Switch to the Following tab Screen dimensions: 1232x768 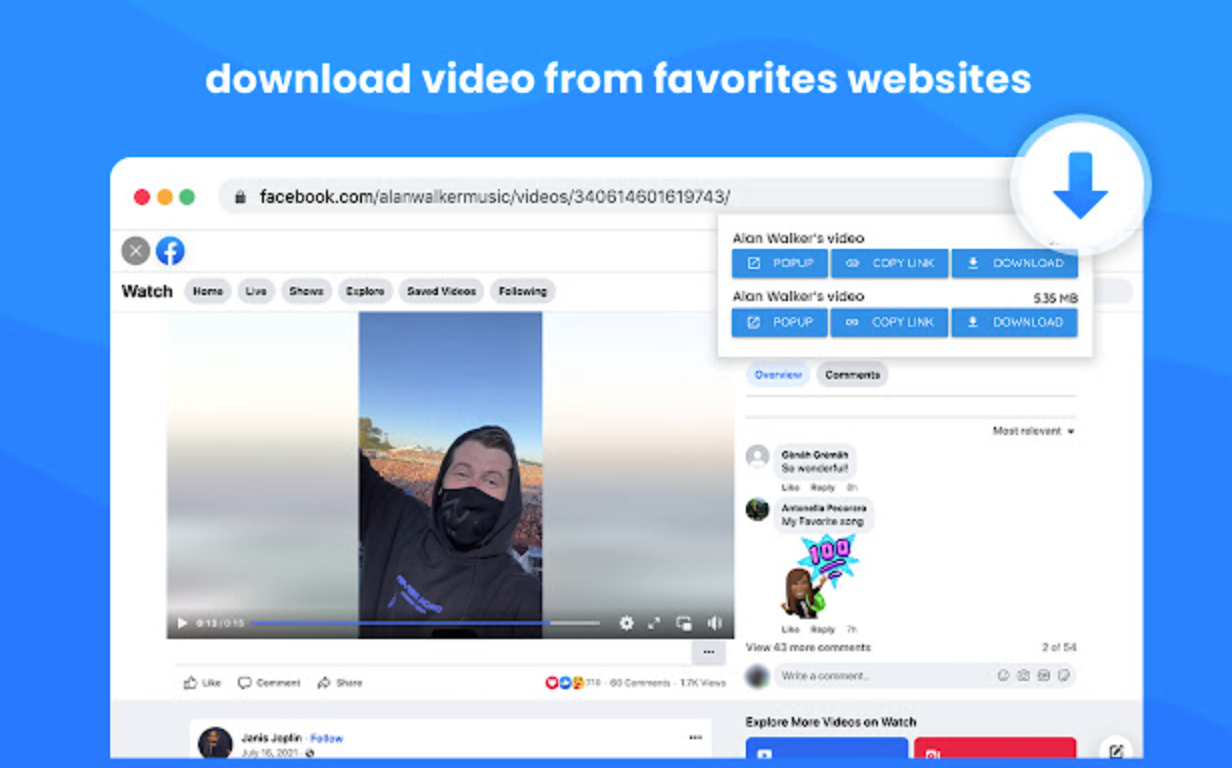(x=523, y=291)
